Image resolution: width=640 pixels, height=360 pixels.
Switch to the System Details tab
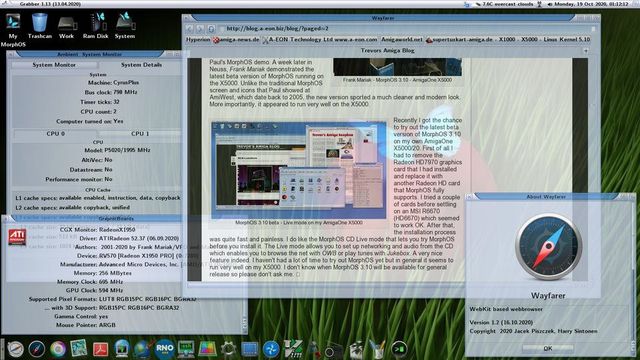141,65
